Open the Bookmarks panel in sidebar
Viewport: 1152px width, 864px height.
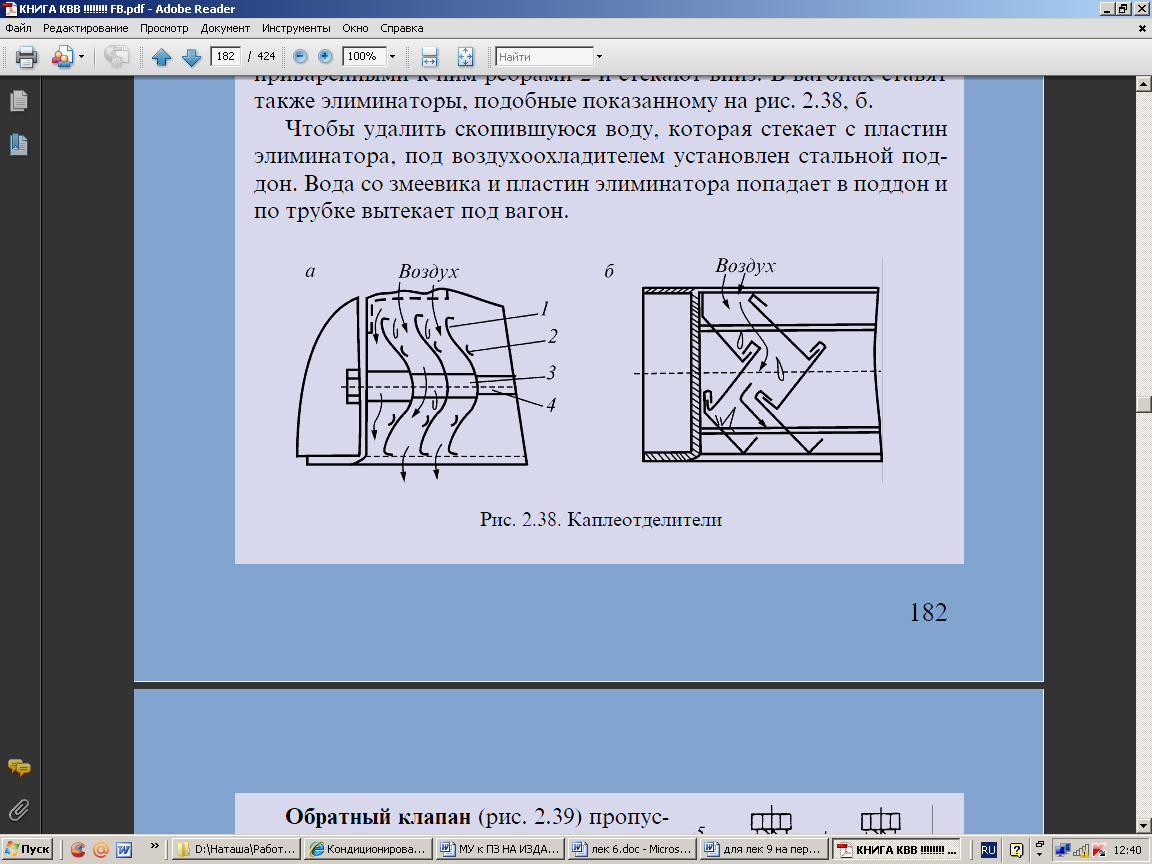[19, 145]
